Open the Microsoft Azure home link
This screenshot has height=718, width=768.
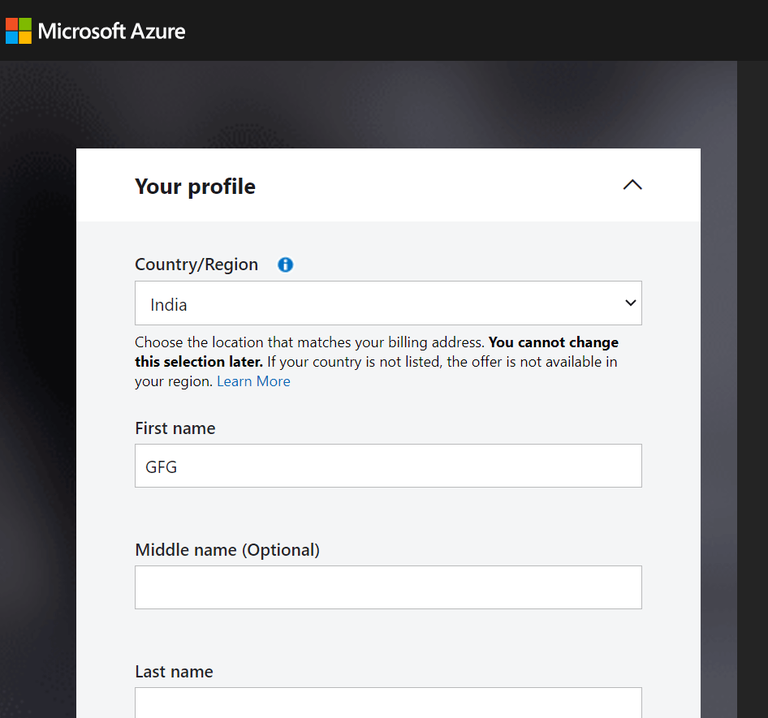pos(111,31)
